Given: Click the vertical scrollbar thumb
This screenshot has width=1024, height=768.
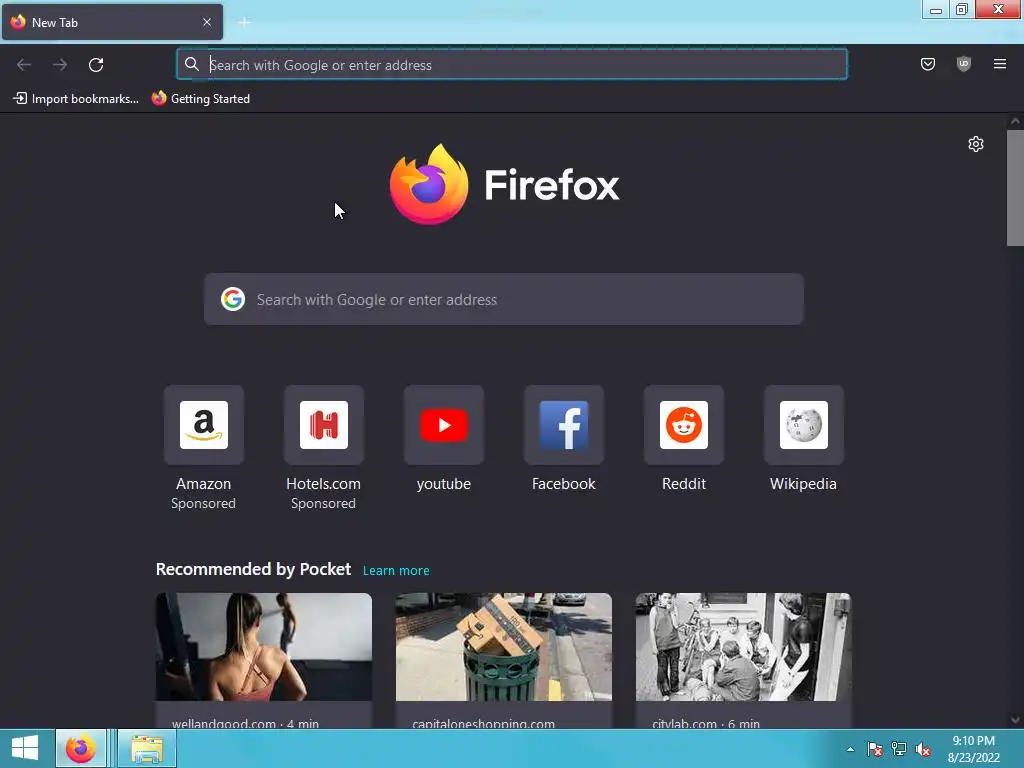Looking at the screenshot, I should pyautogui.click(x=1015, y=188).
